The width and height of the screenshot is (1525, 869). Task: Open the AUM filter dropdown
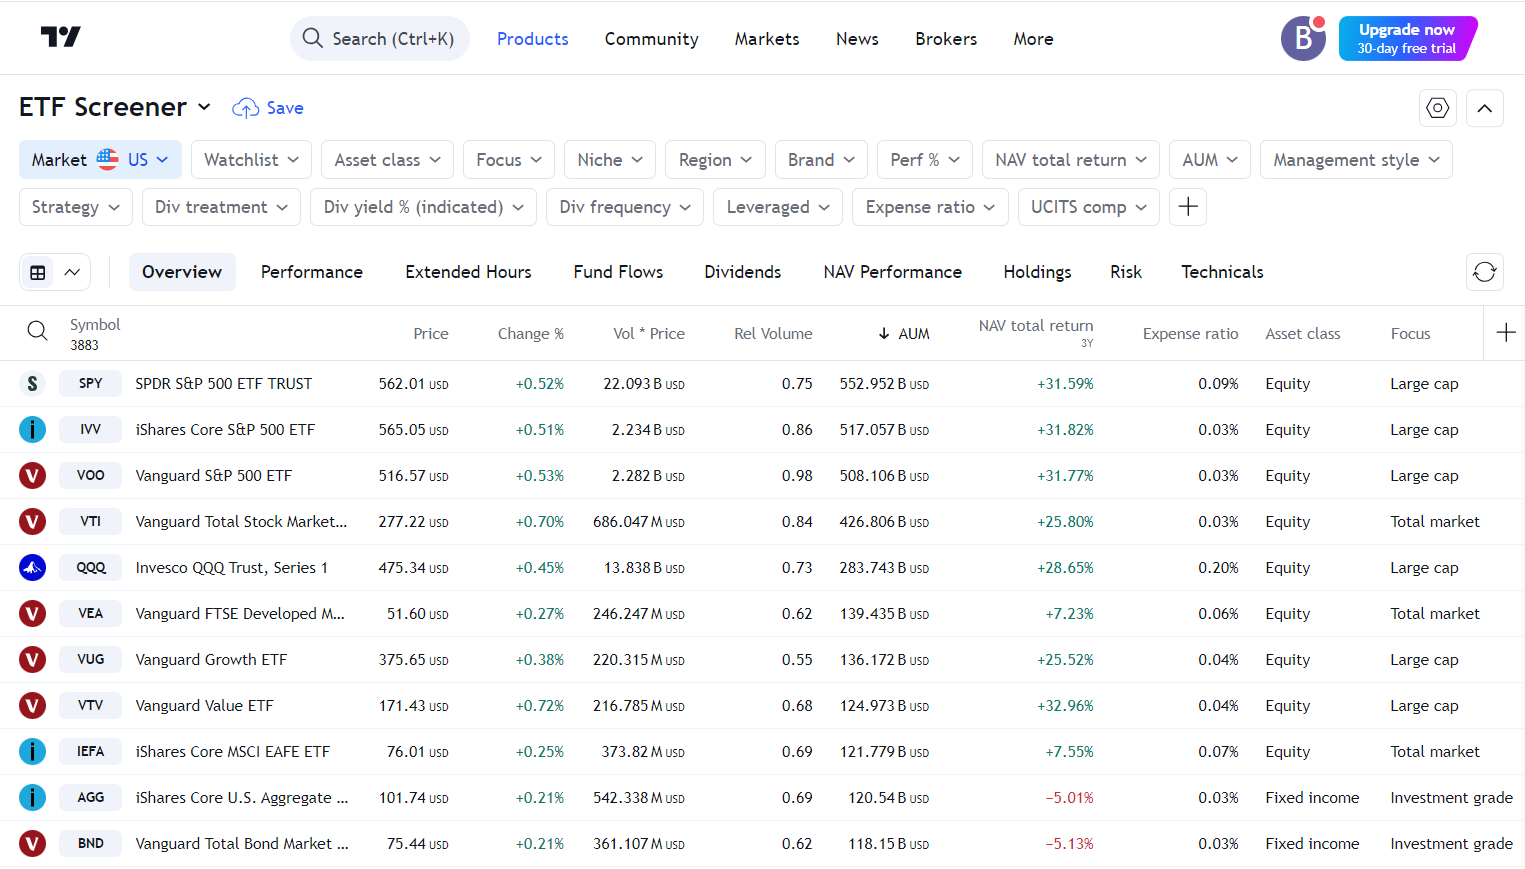(x=1210, y=160)
